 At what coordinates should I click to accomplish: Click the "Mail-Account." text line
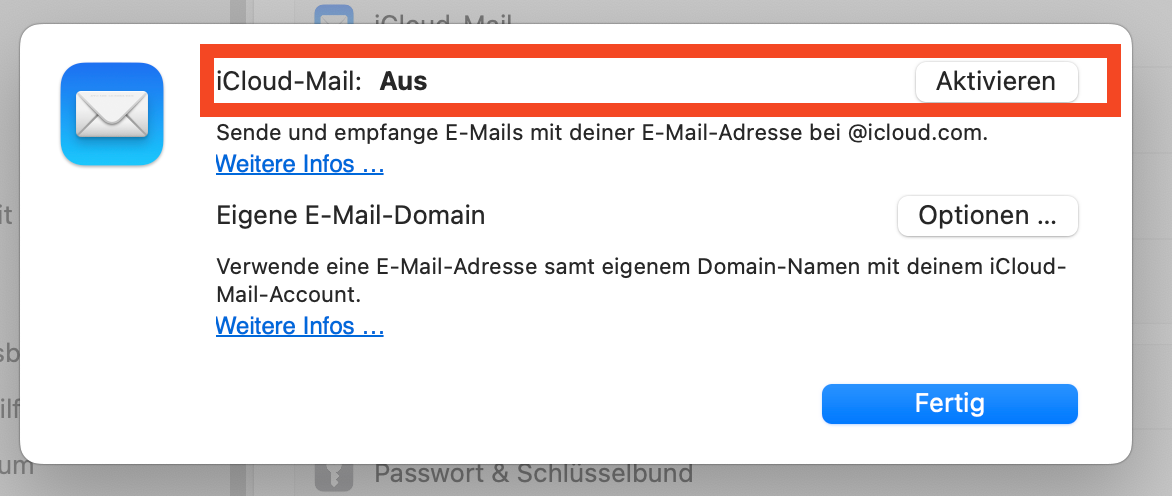(288, 296)
